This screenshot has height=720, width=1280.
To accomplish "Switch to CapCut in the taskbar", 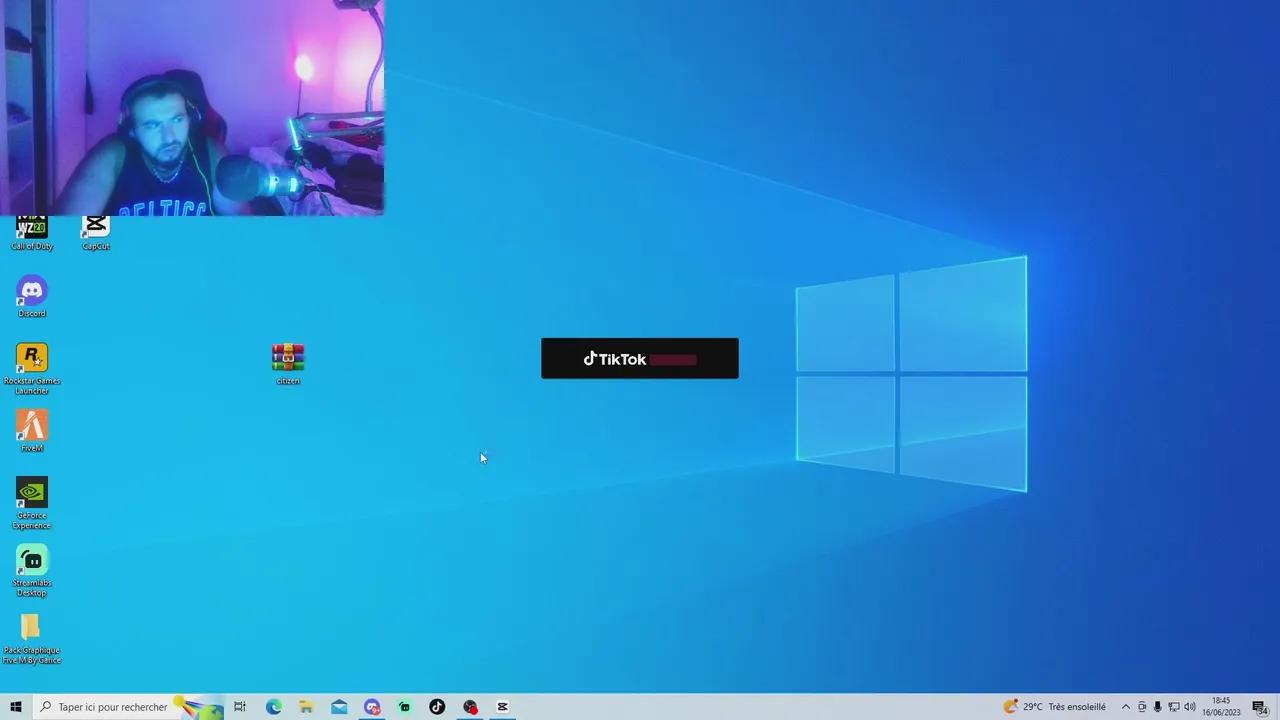I will point(503,707).
